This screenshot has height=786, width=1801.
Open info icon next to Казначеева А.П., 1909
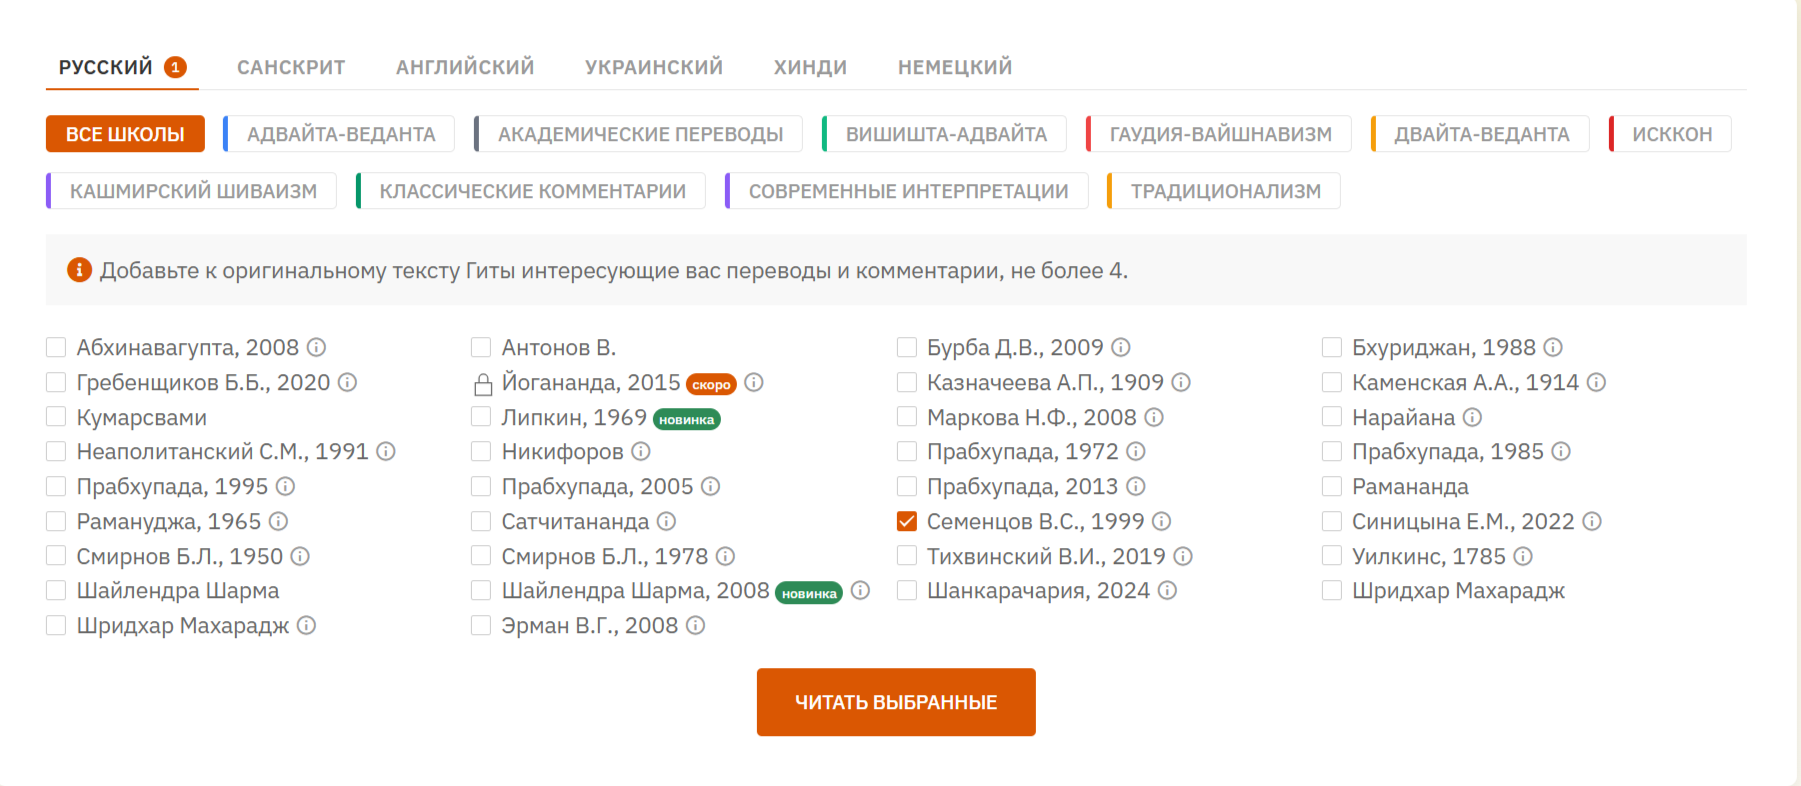click(1181, 382)
